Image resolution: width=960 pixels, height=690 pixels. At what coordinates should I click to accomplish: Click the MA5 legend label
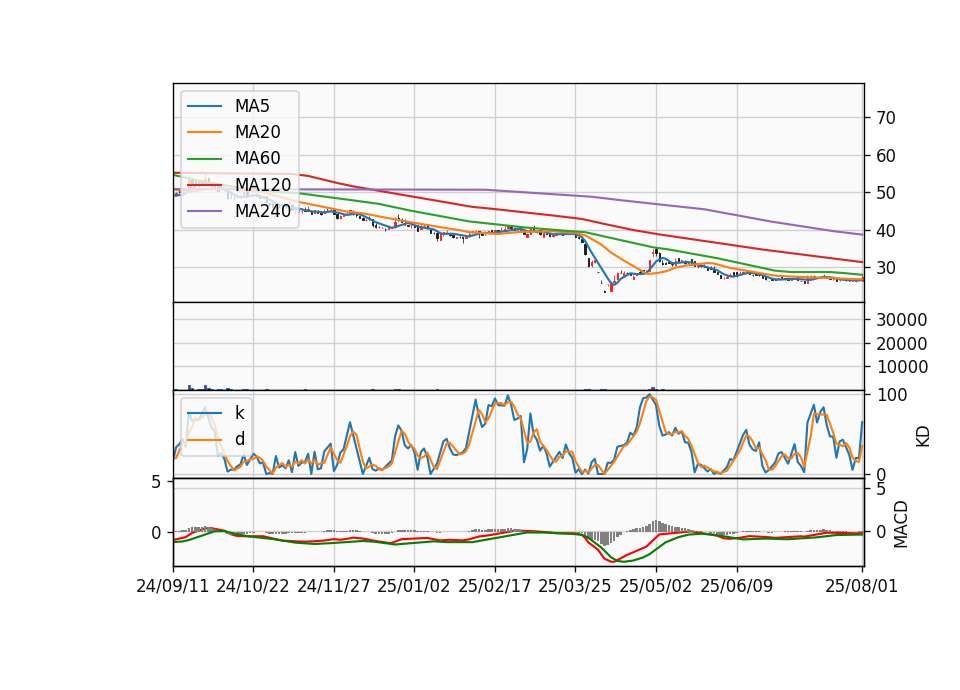click(x=252, y=106)
